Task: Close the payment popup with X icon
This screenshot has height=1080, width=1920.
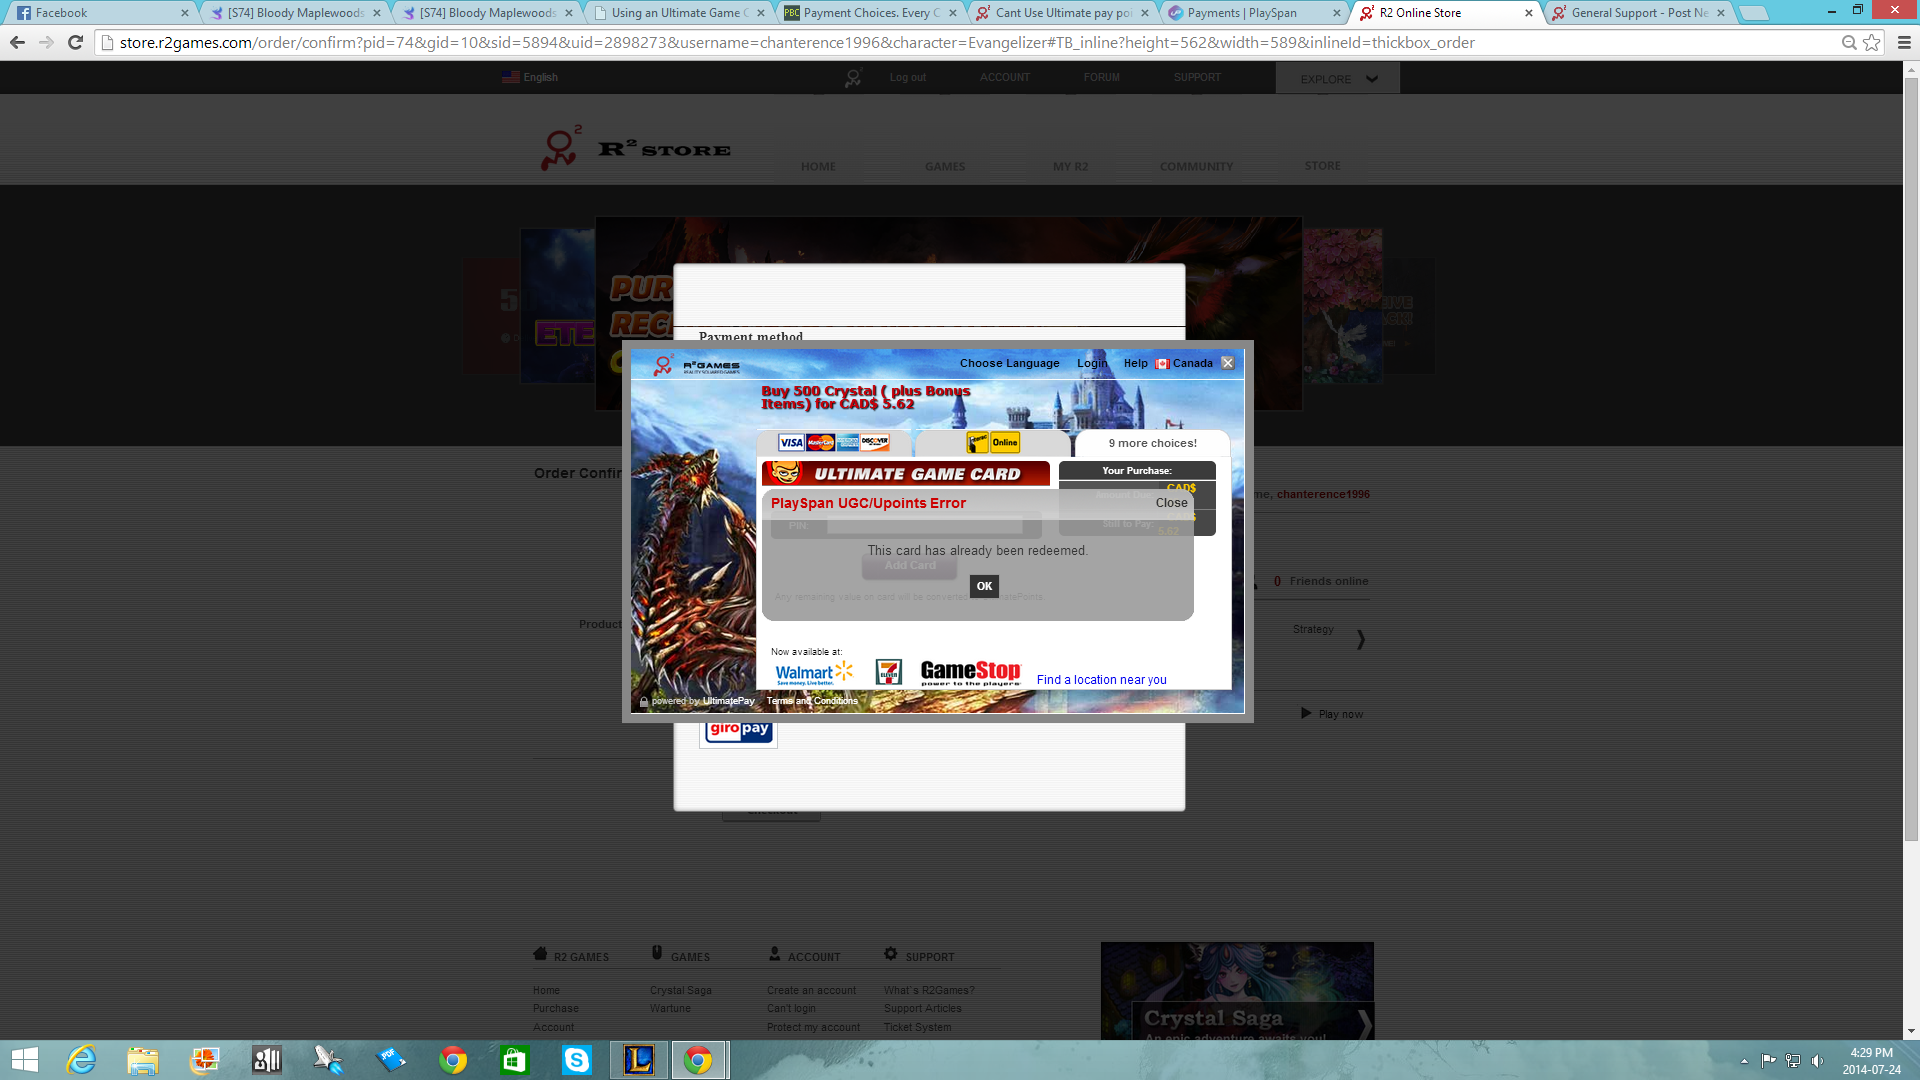Action: tap(1228, 363)
